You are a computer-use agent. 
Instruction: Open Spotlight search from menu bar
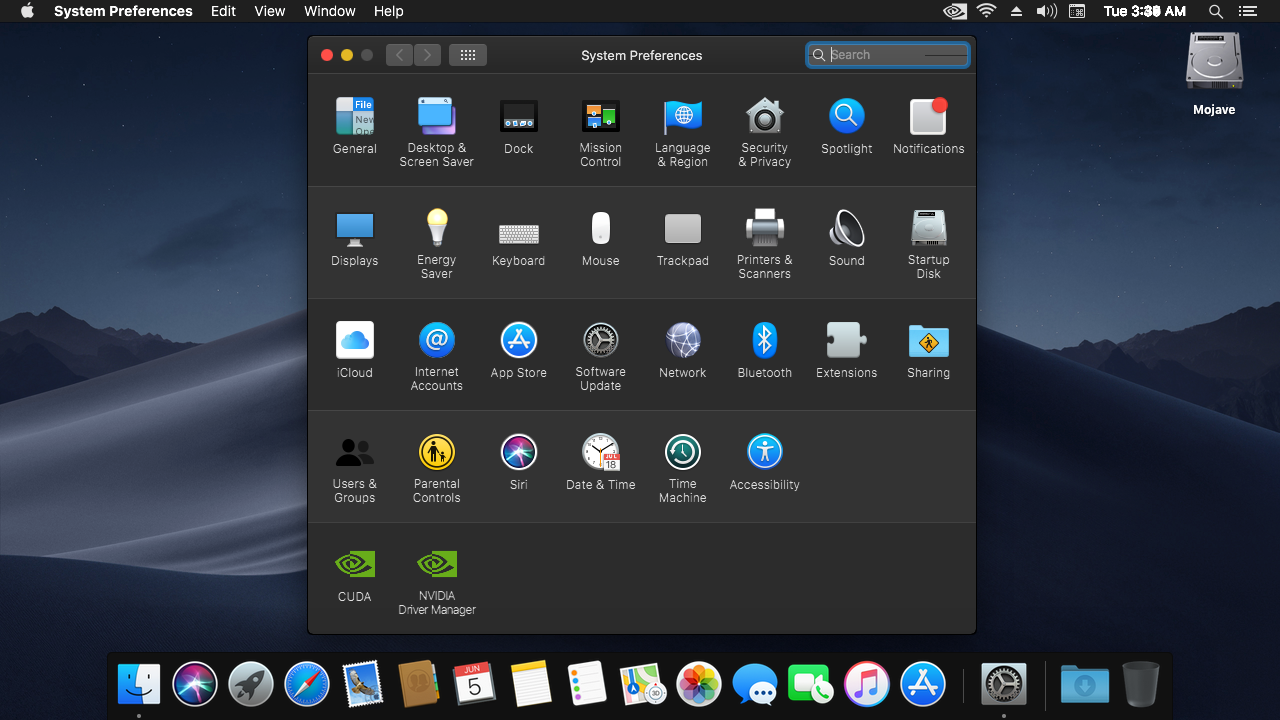[x=1216, y=11]
